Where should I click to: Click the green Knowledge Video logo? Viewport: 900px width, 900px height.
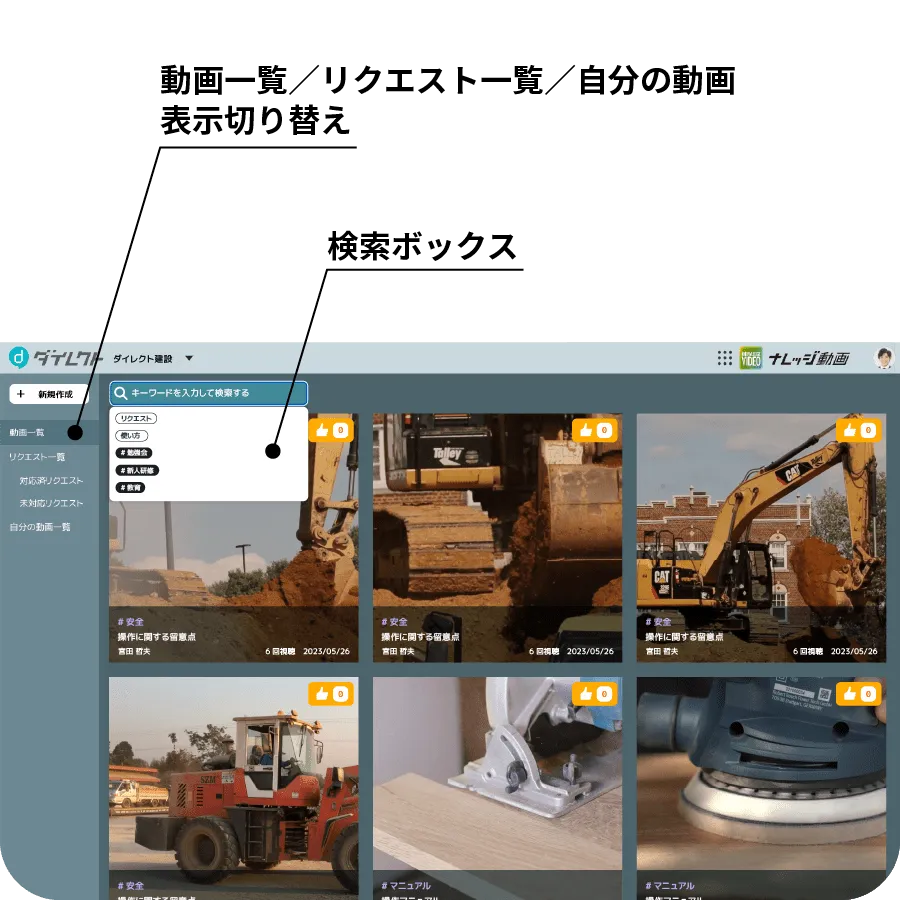pos(751,358)
